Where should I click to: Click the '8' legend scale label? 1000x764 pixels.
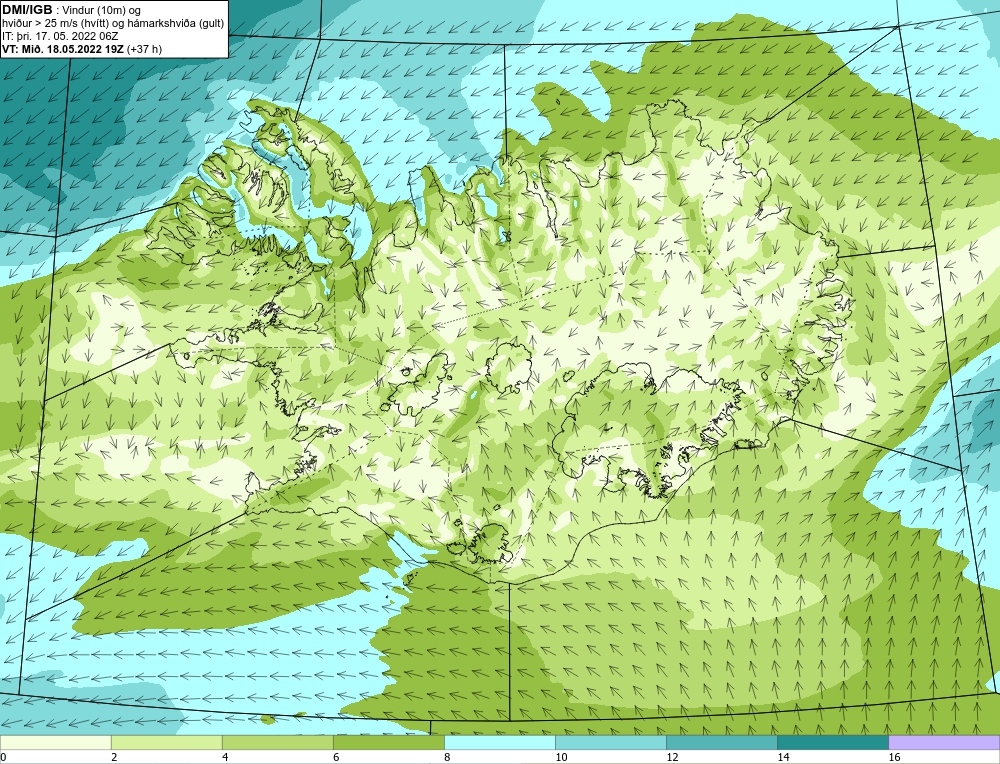pos(447,757)
